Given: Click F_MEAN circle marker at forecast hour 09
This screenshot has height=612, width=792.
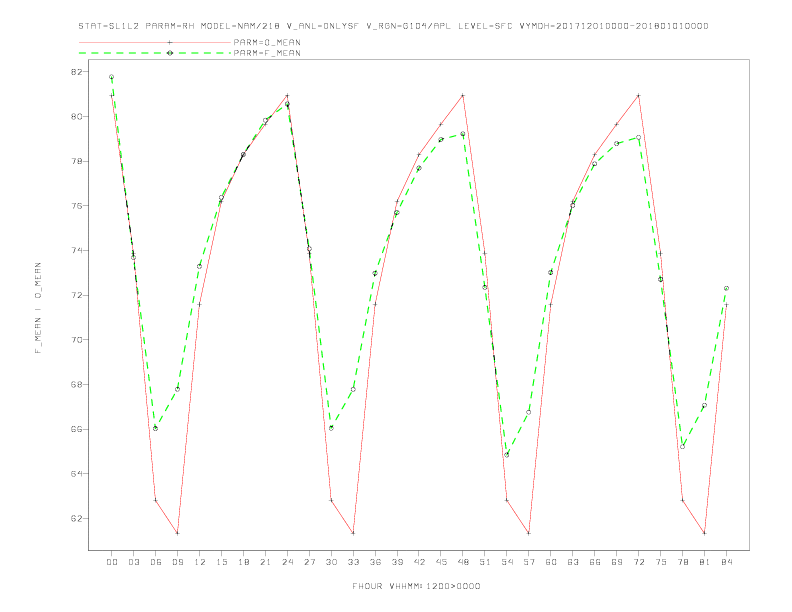Looking at the screenshot, I should (177, 389).
